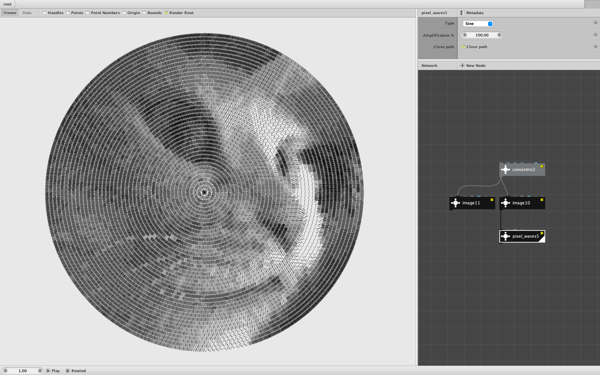
Task: Click the Network panel label
Action: tap(429, 65)
